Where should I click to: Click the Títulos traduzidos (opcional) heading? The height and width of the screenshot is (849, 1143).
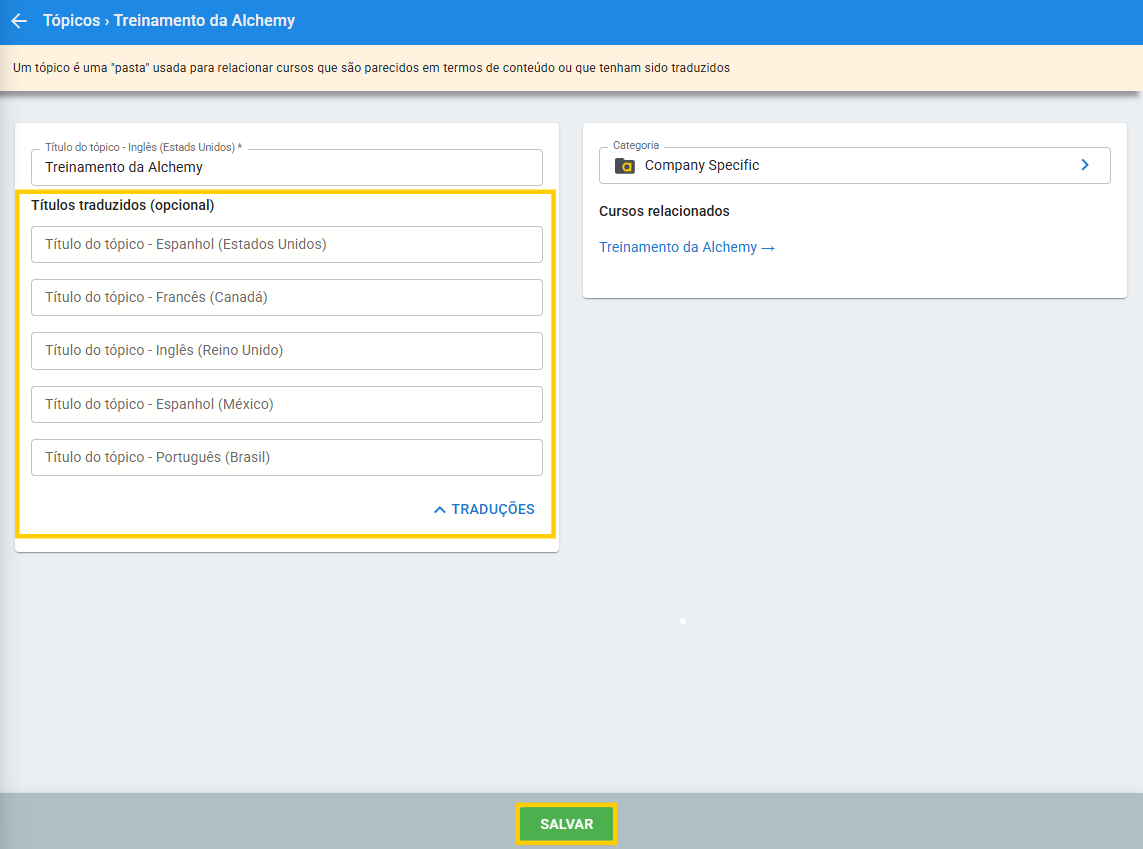pos(123,206)
